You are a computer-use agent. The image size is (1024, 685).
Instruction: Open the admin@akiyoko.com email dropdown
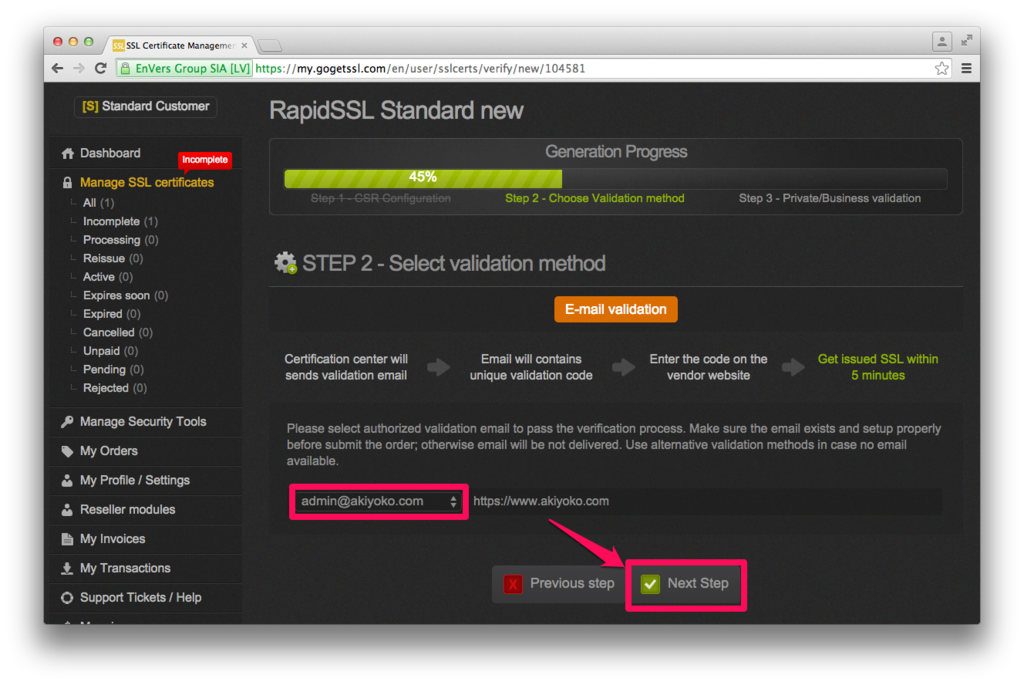click(x=378, y=502)
